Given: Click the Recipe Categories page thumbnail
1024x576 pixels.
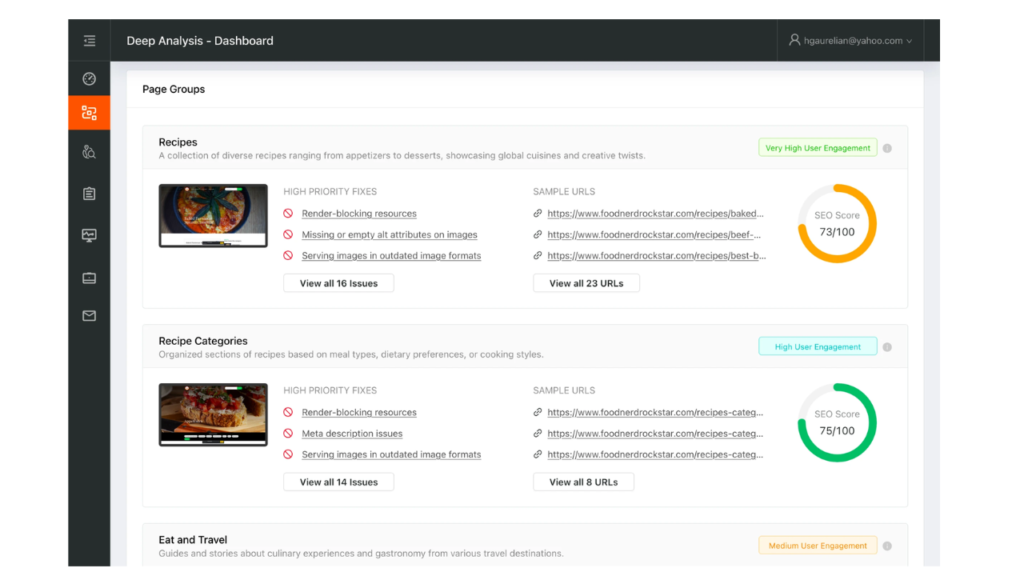Looking at the screenshot, I should 213,415.
